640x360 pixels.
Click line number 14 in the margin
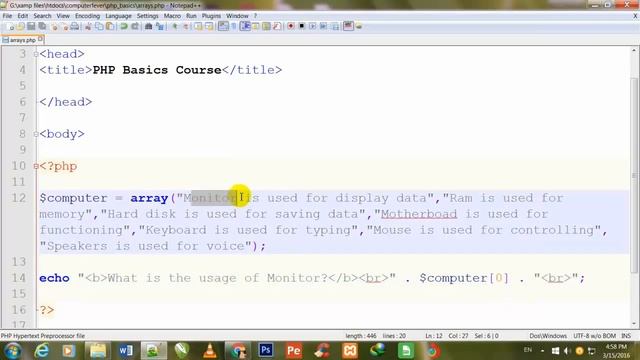pos(19,278)
